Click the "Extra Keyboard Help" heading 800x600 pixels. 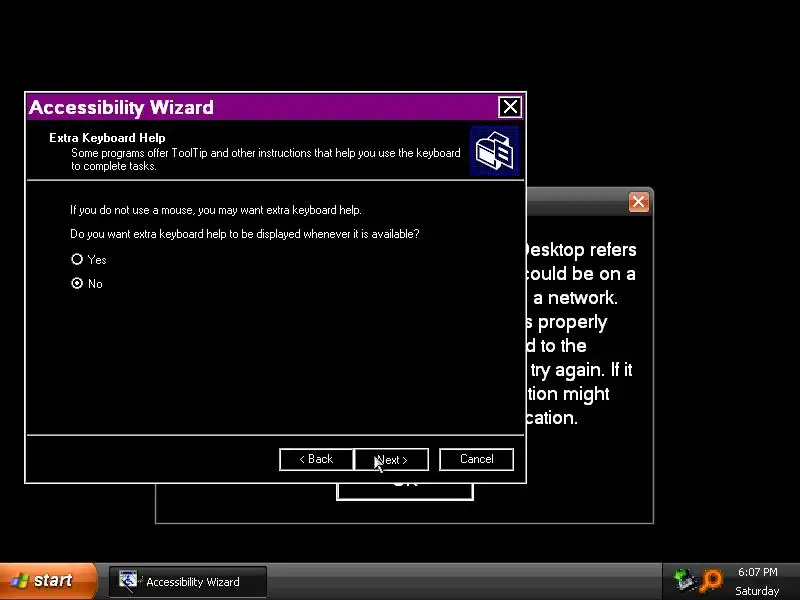click(x=107, y=138)
